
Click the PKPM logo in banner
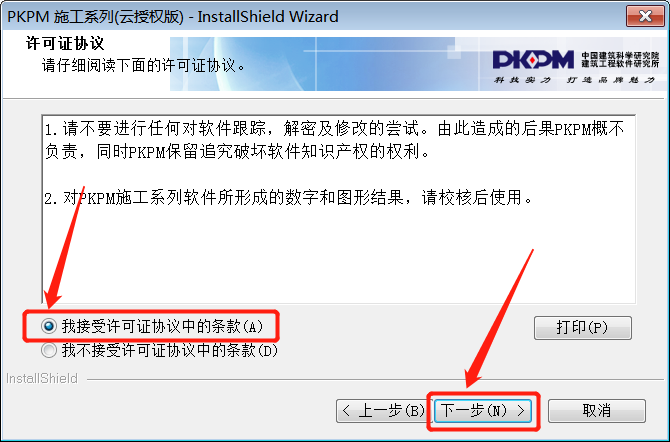click(x=533, y=60)
